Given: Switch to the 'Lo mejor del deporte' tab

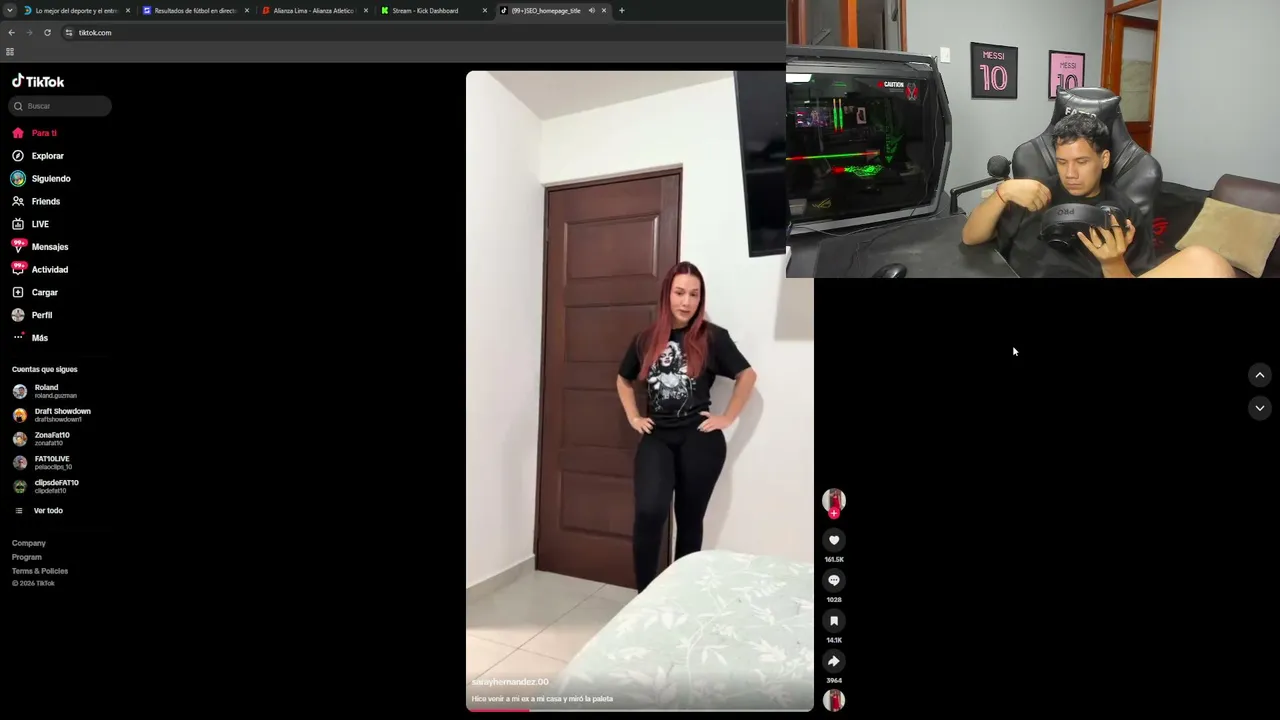Looking at the screenshot, I should click(77, 11).
